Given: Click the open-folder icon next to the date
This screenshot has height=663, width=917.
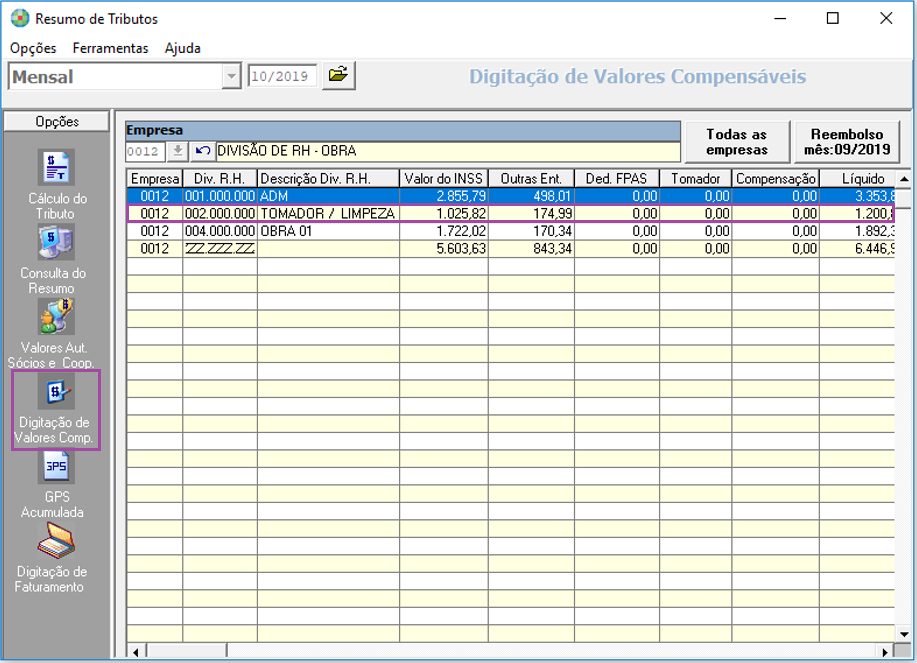Looking at the screenshot, I should coord(338,75).
